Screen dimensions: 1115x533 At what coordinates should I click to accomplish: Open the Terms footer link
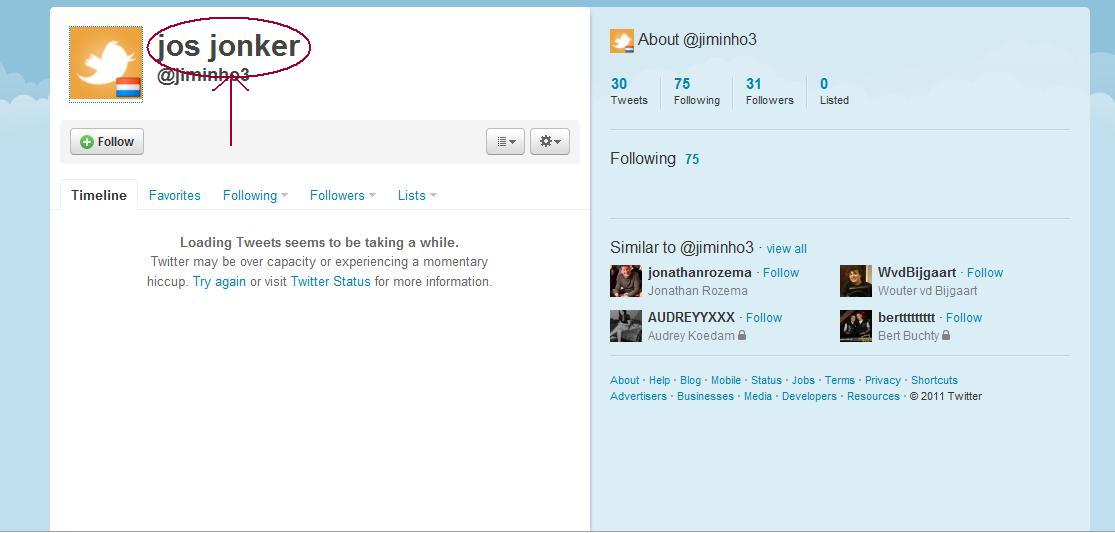[840, 380]
